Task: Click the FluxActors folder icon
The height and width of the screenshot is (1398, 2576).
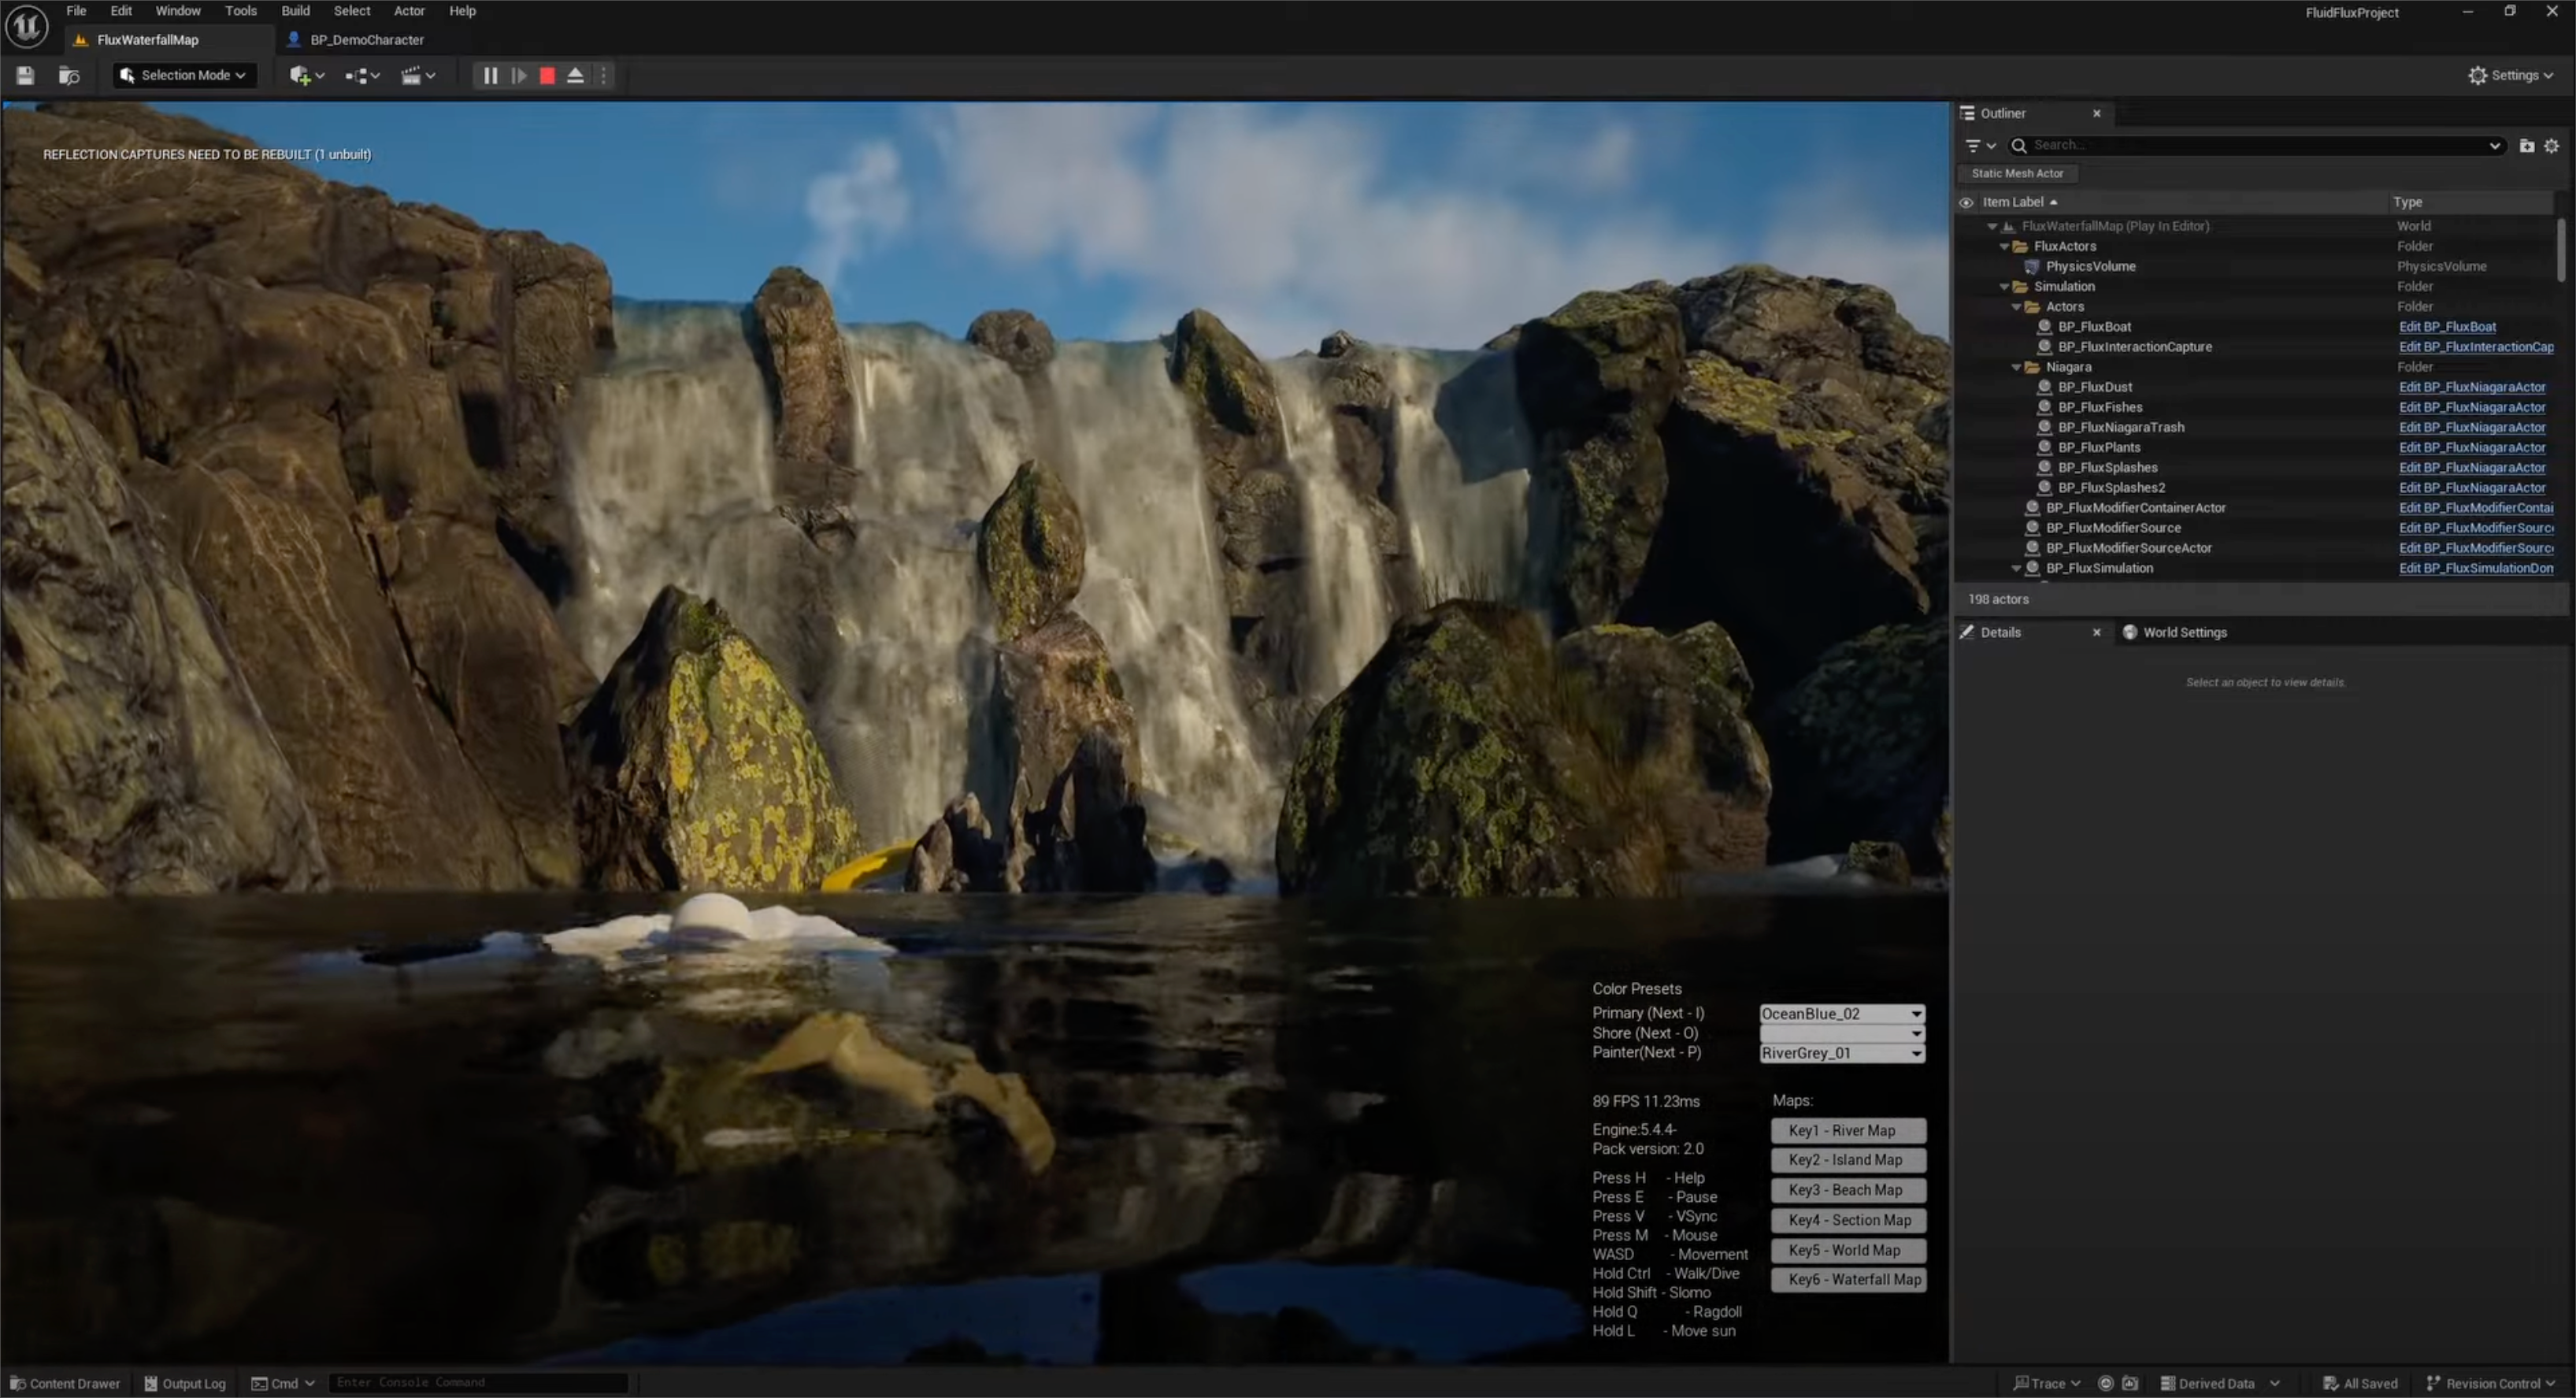Action: [x=2020, y=246]
